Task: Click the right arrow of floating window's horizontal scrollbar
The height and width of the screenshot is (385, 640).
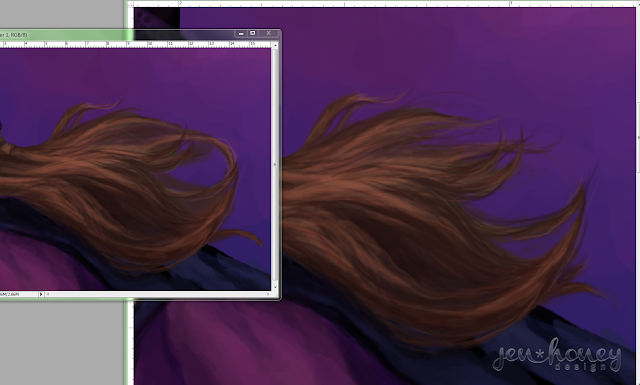Action: coord(268,294)
